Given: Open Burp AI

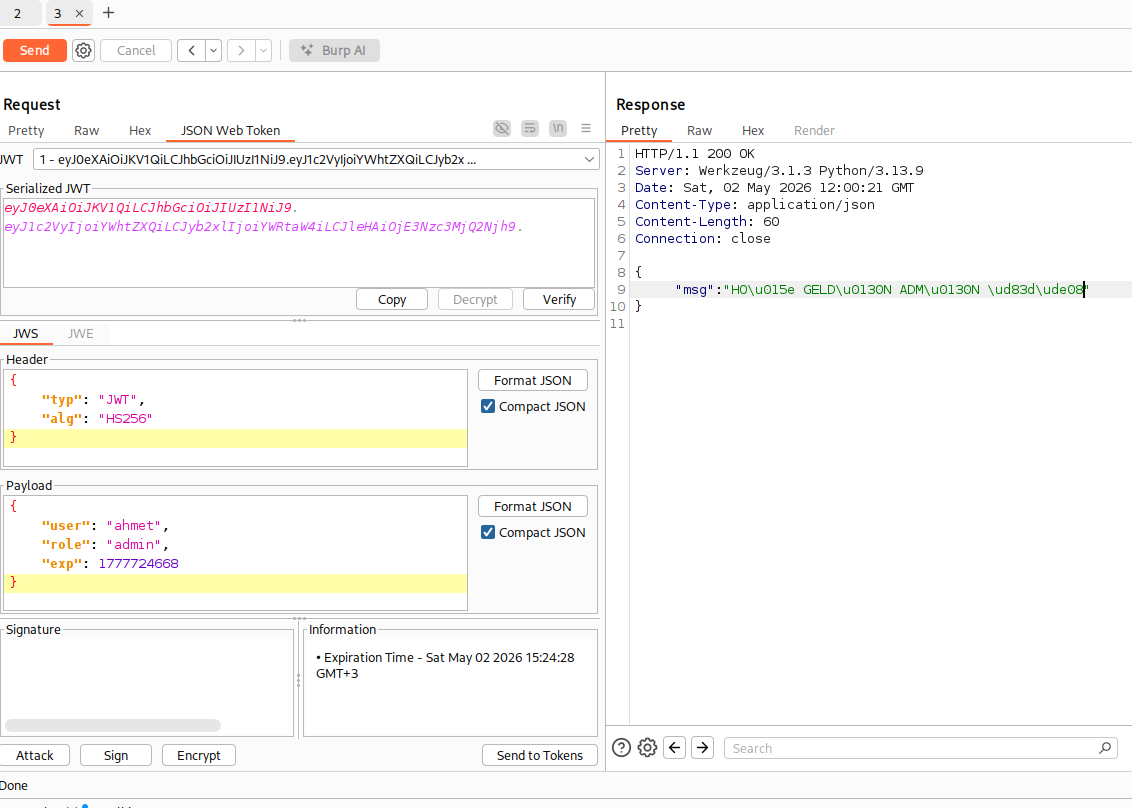Looking at the screenshot, I should (x=334, y=51).
